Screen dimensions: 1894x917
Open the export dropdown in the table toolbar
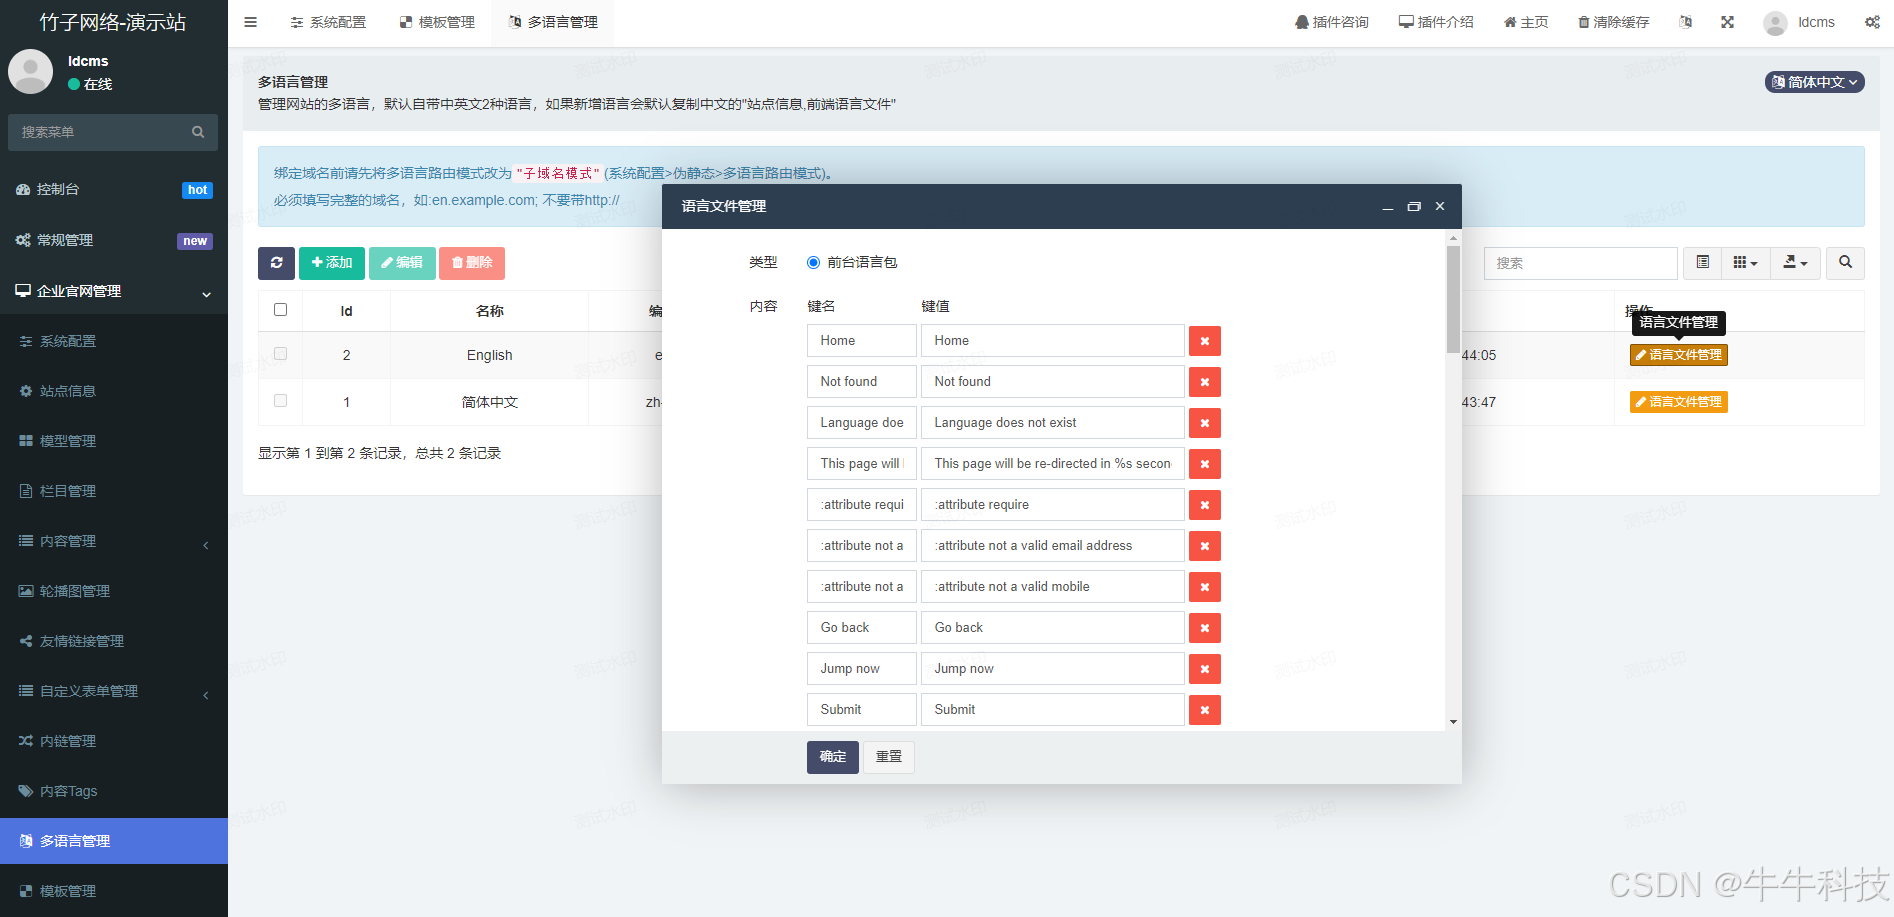click(x=1795, y=263)
